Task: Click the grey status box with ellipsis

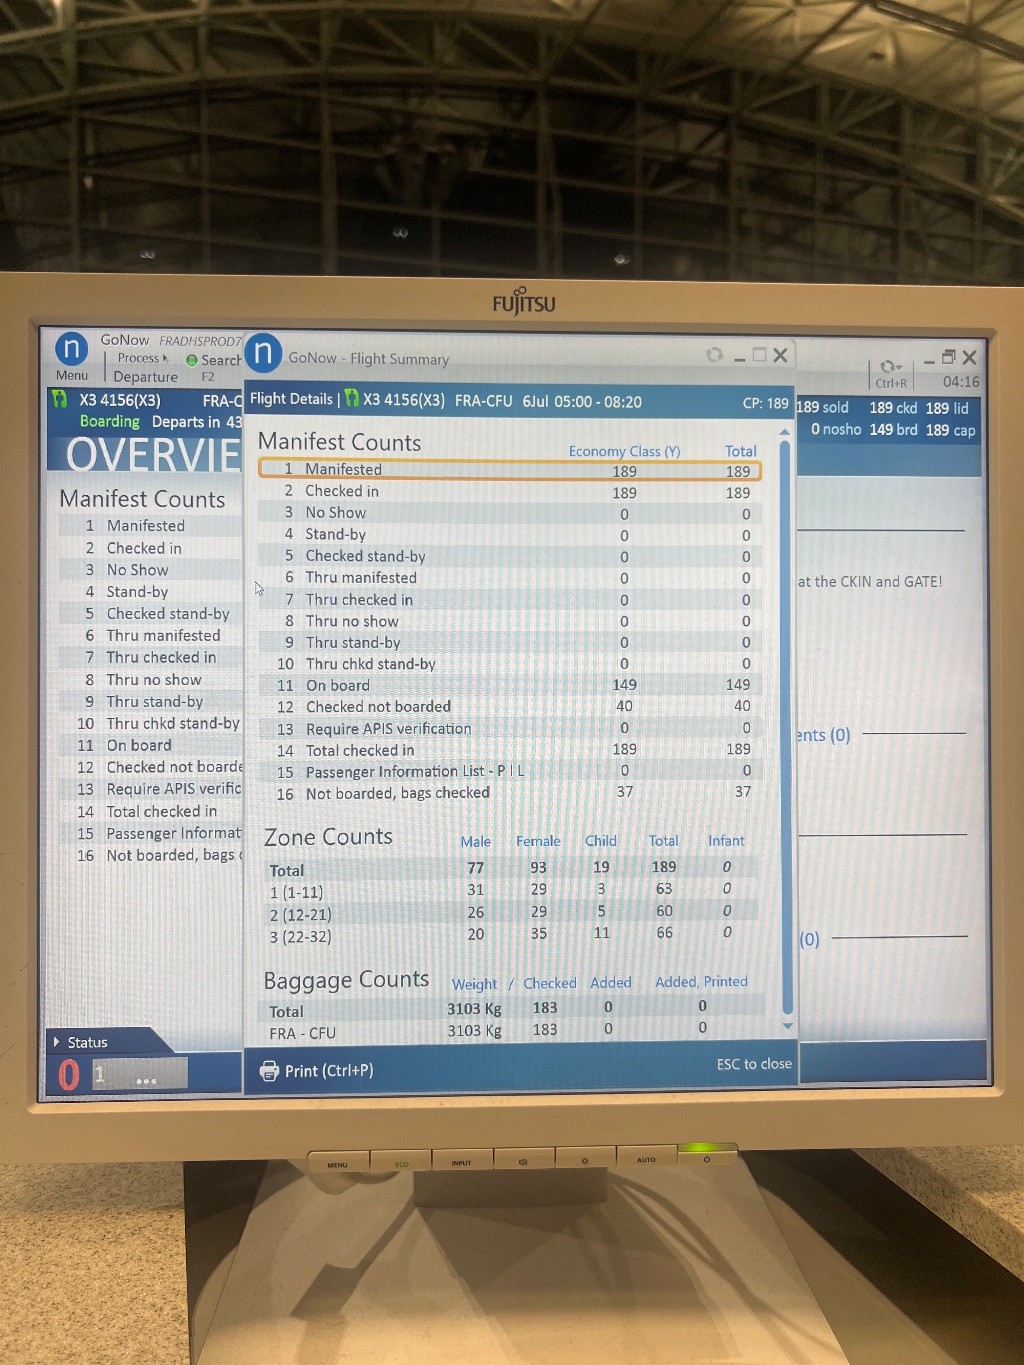Action: (141, 1075)
